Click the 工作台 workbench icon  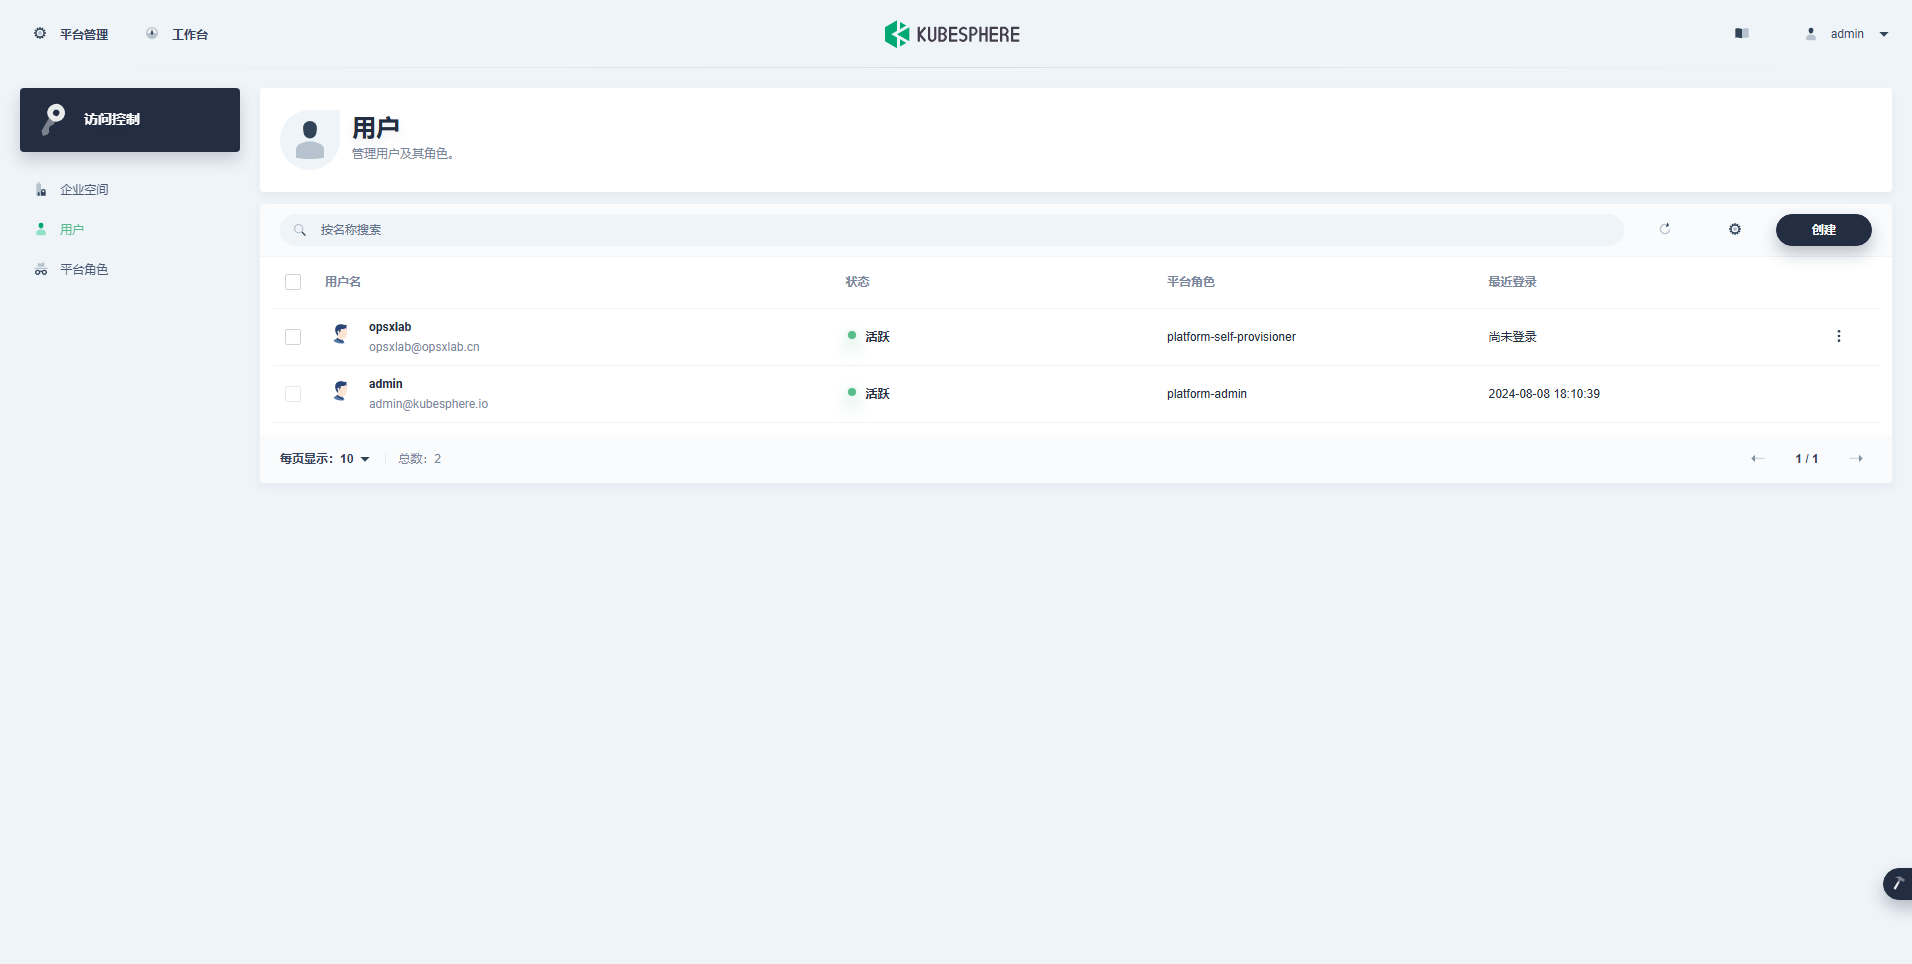[151, 33]
